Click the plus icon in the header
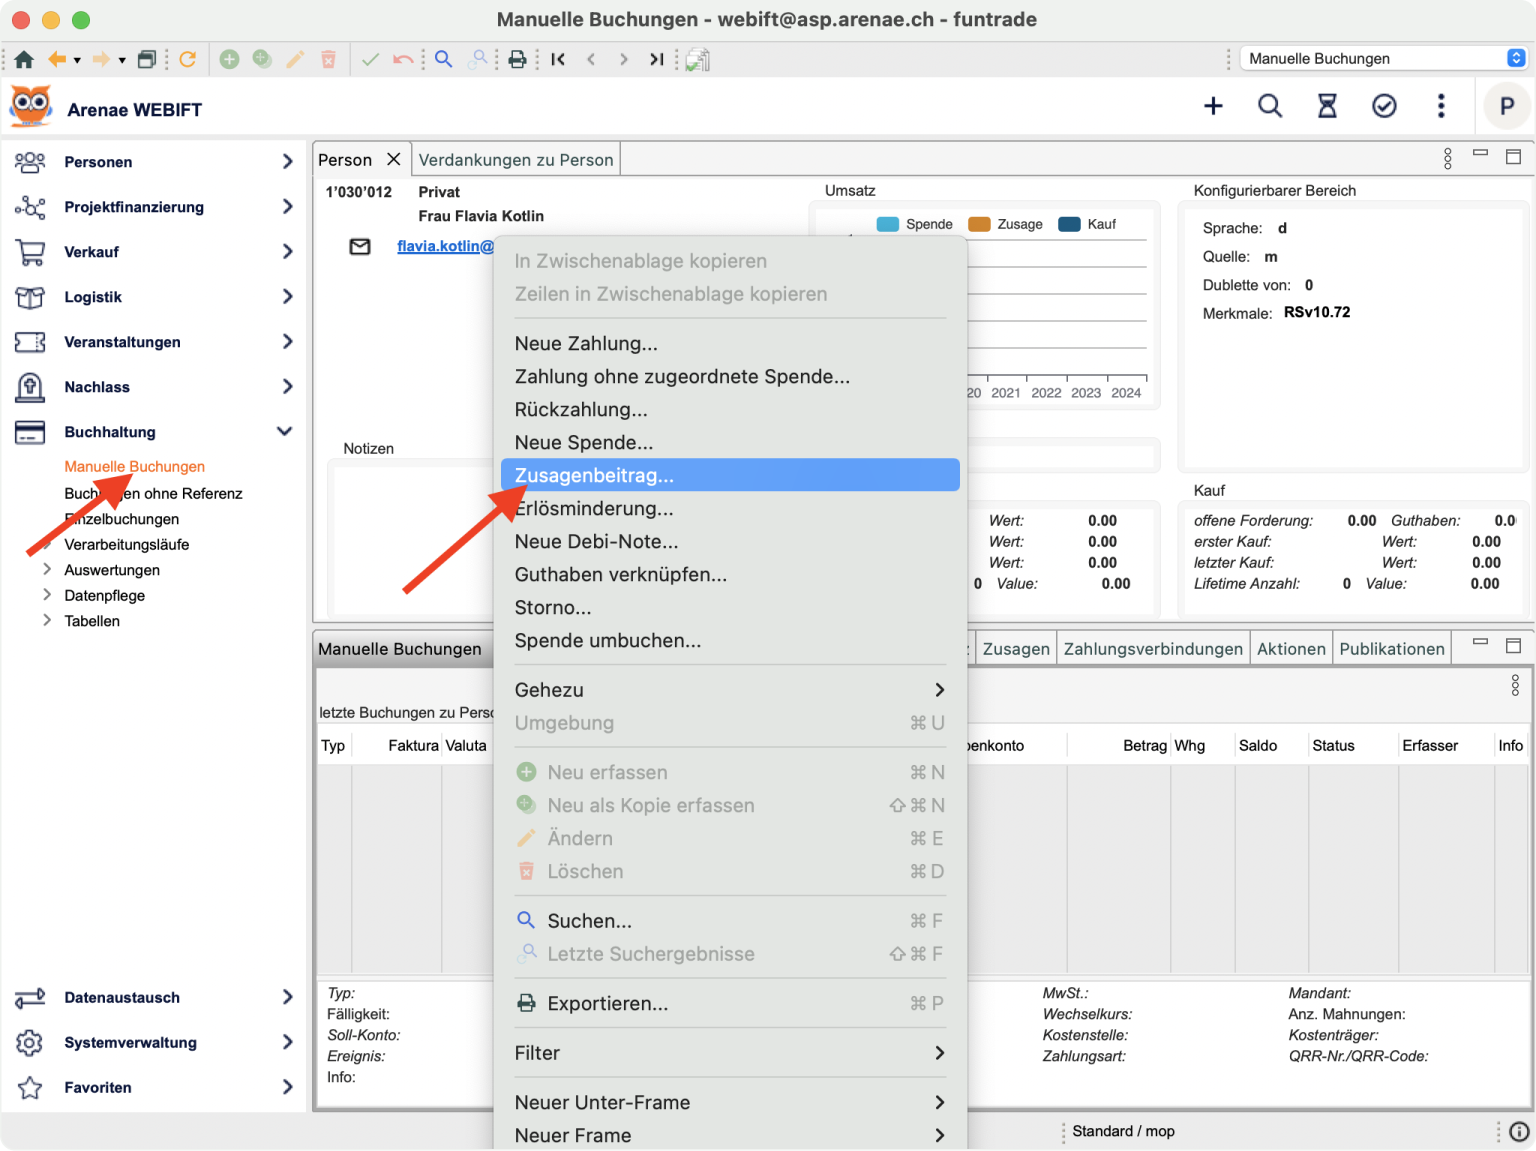 pos(1213,106)
